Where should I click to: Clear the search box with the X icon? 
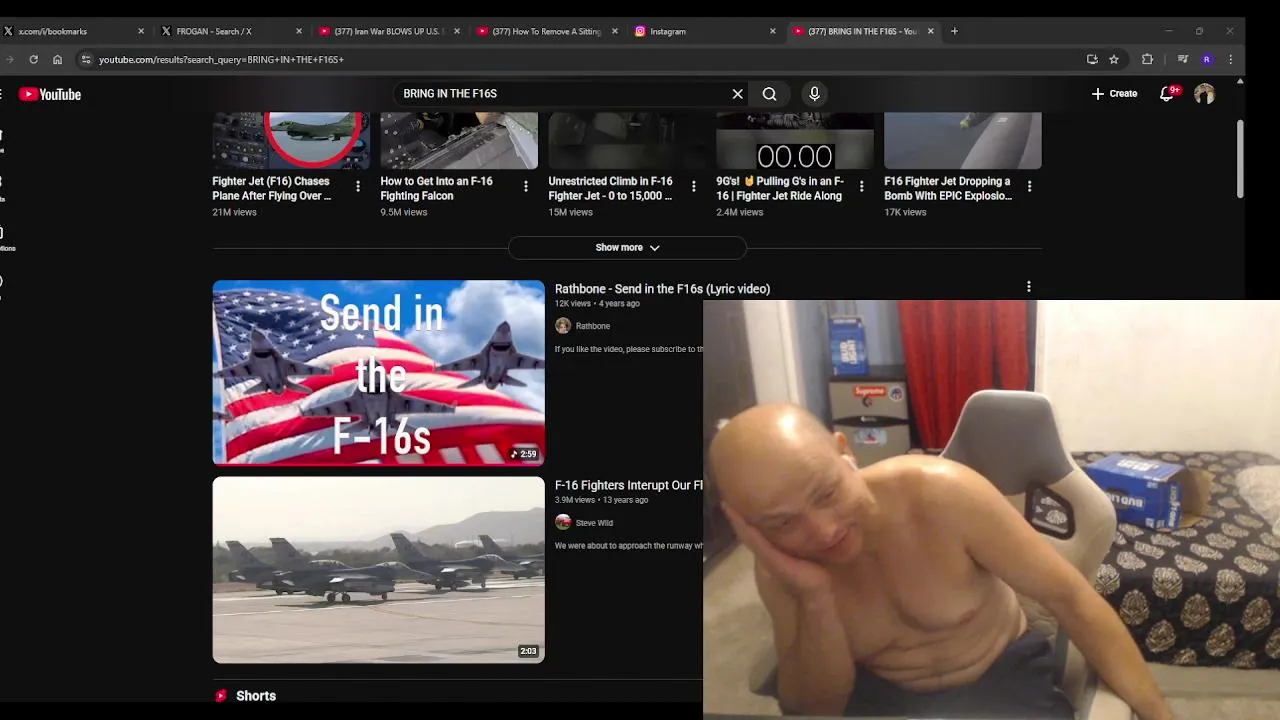click(738, 94)
